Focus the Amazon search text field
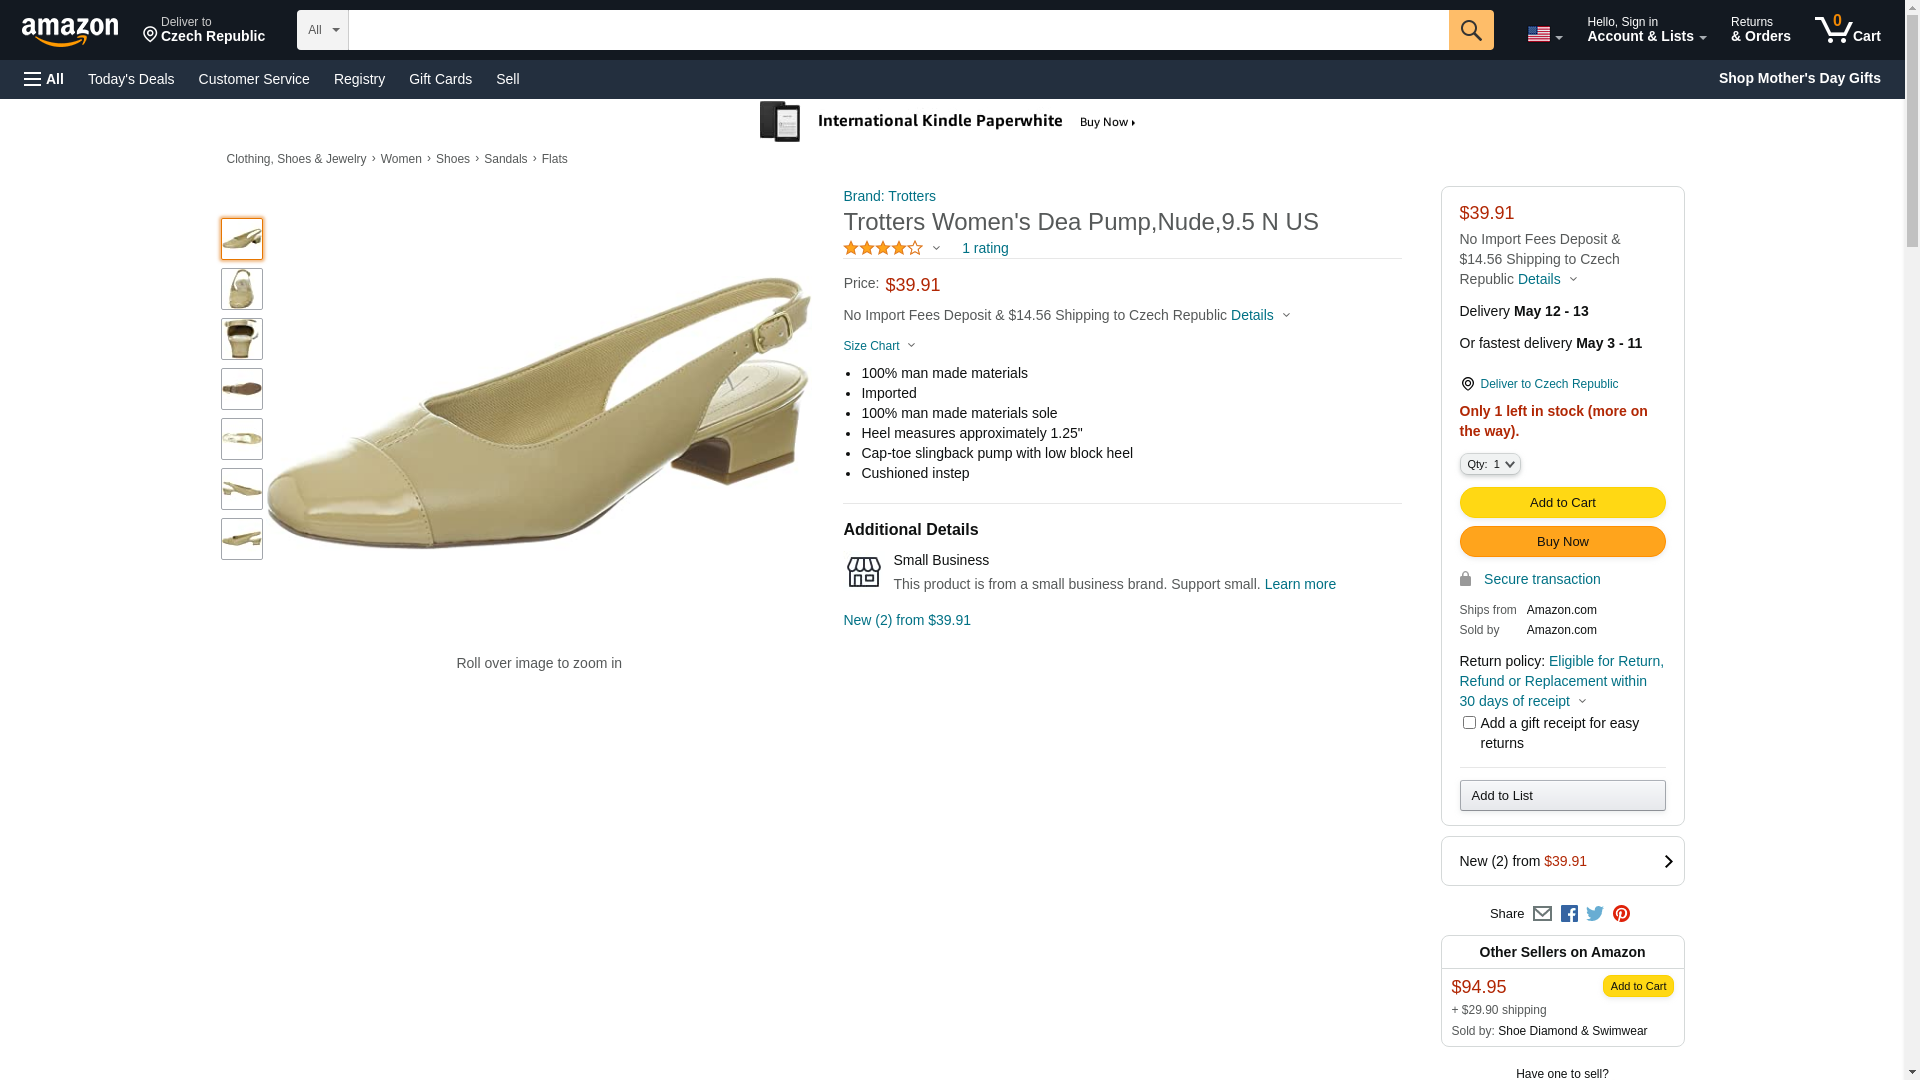This screenshot has height=1080, width=1920. (898, 30)
